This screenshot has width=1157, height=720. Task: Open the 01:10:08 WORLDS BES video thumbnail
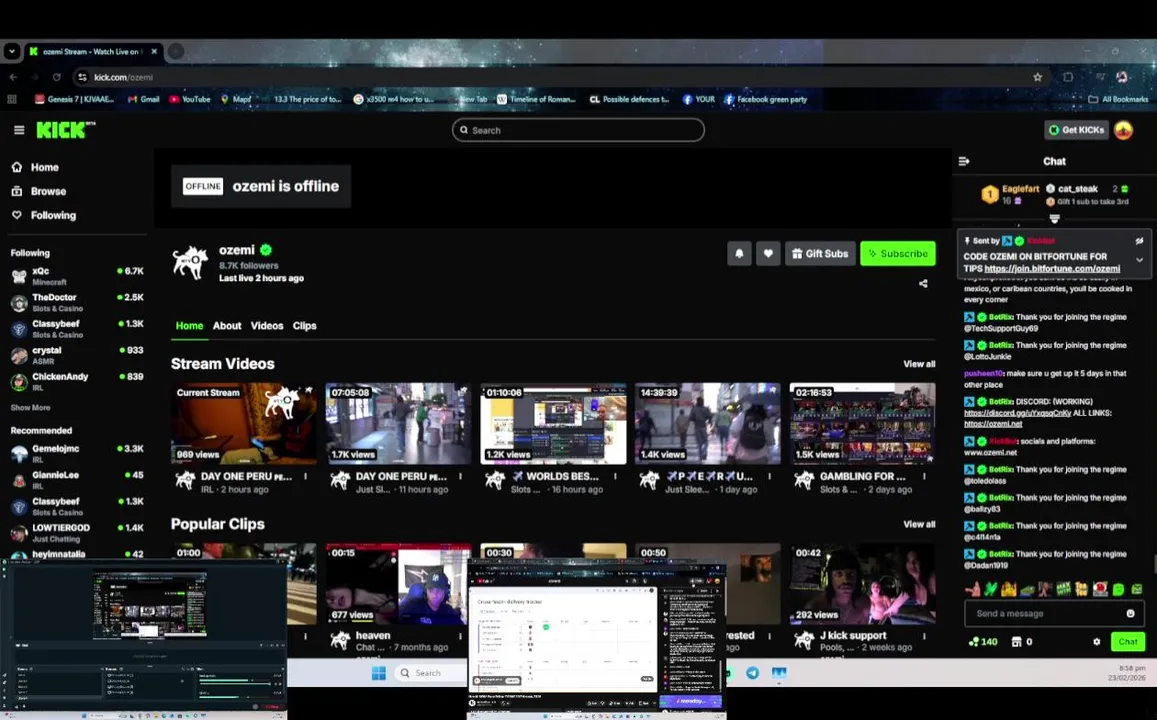553,423
